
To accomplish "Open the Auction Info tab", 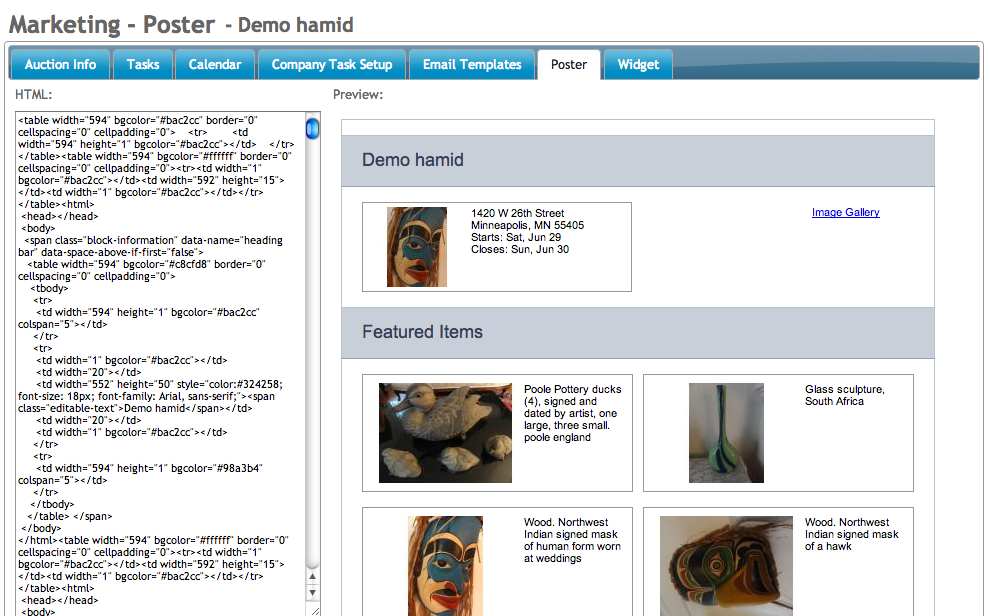I will click(x=61, y=64).
